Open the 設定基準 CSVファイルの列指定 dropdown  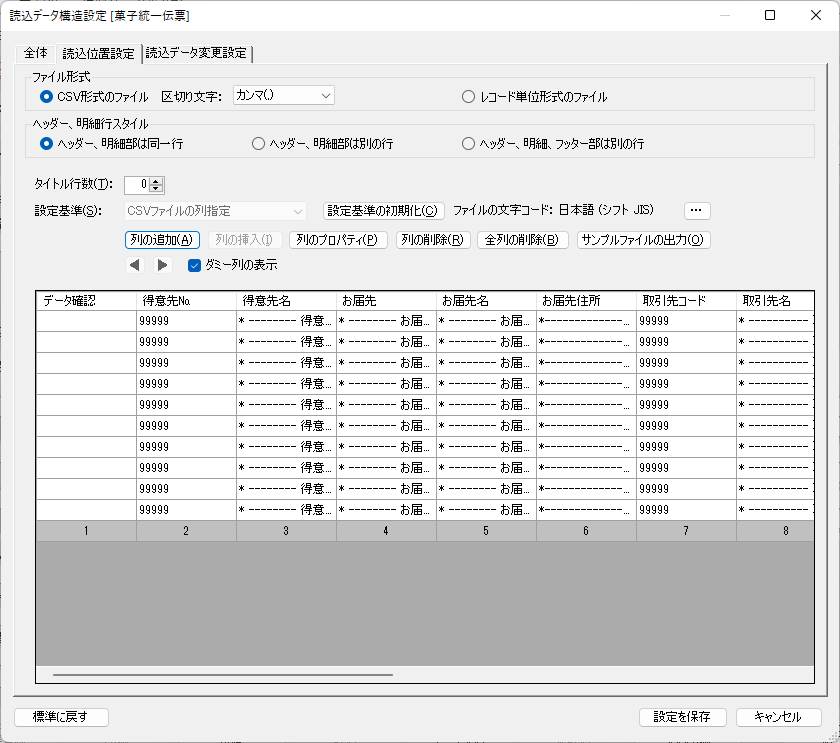tap(215, 211)
